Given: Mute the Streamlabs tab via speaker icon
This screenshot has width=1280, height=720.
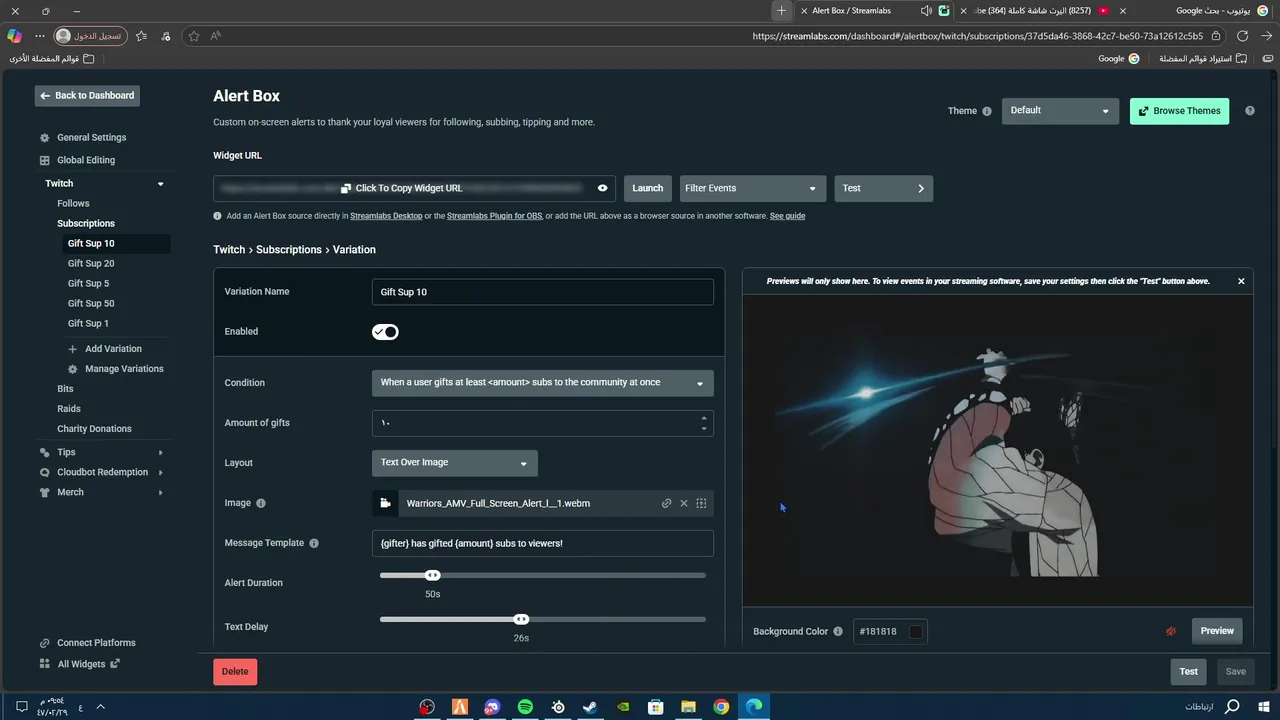Looking at the screenshot, I should pos(926,10).
